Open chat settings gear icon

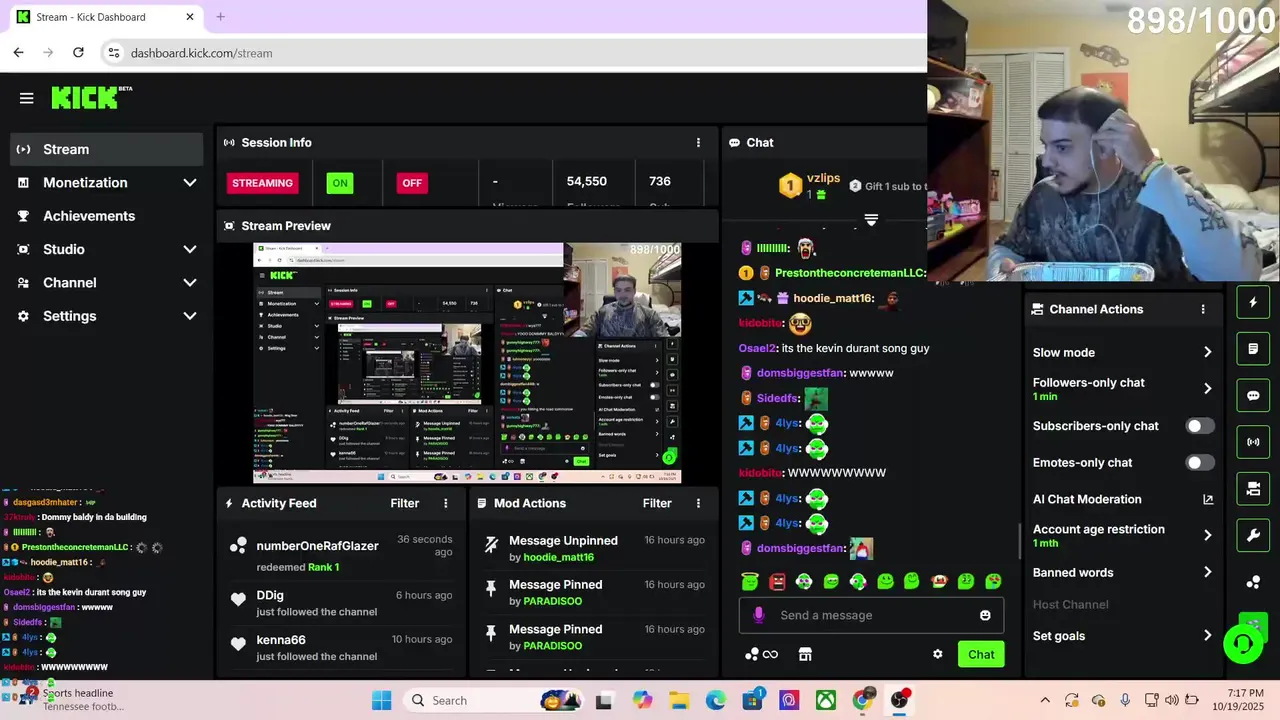point(937,654)
